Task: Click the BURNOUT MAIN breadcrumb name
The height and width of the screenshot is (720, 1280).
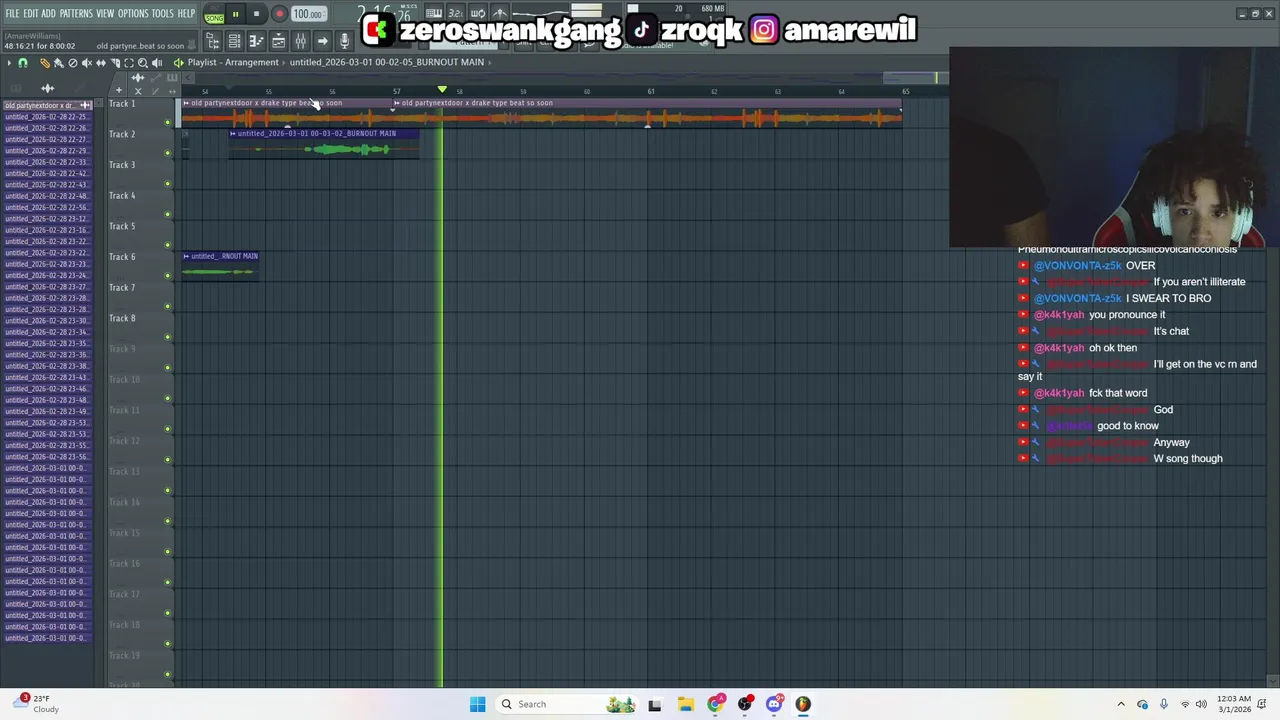Action: point(387,62)
